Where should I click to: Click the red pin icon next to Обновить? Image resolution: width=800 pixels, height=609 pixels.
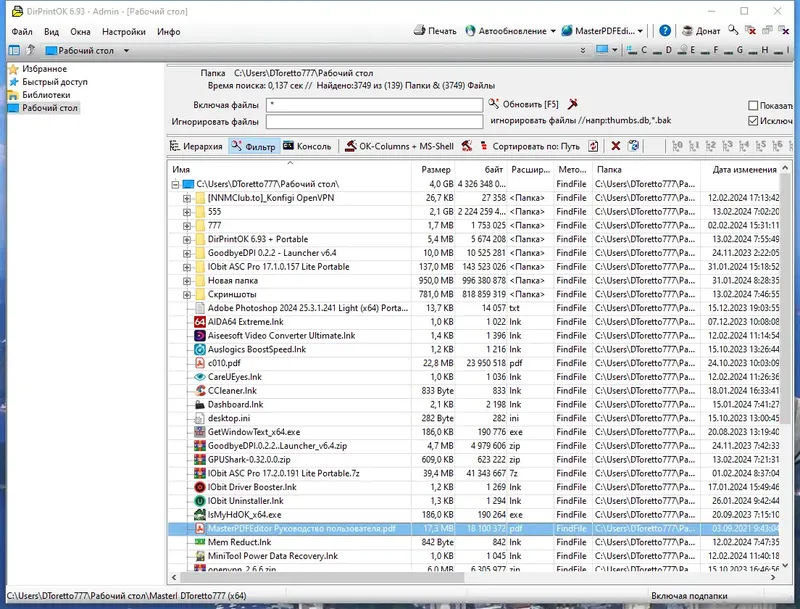pos(572,104)
